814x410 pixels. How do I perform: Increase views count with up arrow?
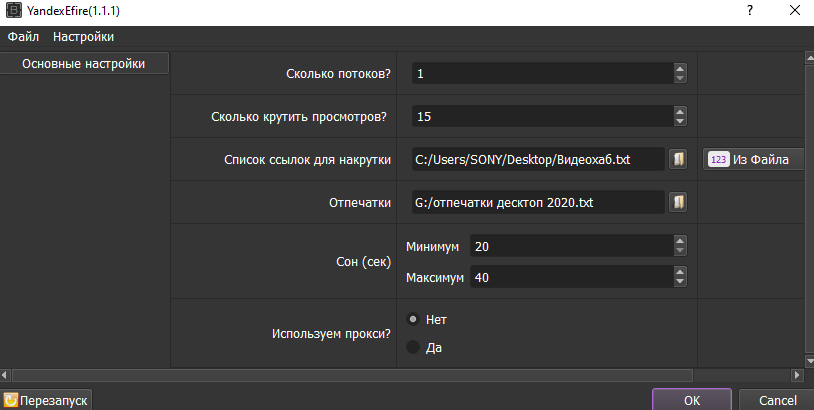[680, 112]
